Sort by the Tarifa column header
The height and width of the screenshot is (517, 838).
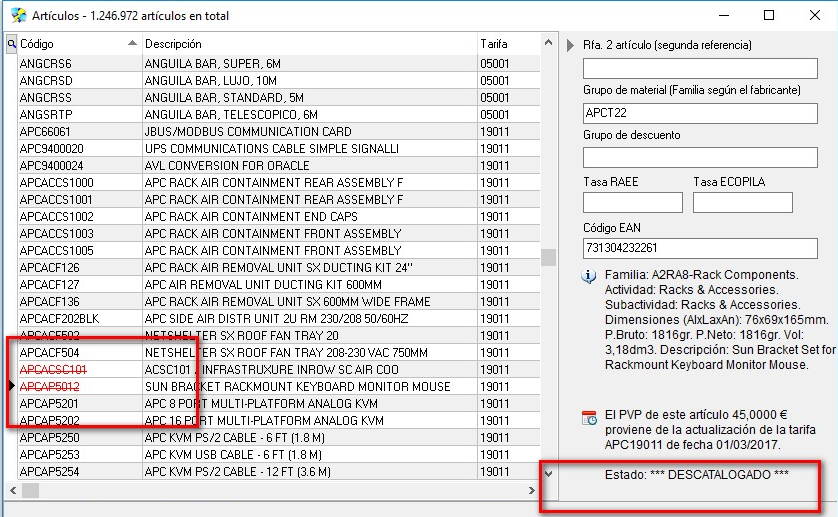pos(509,44)
